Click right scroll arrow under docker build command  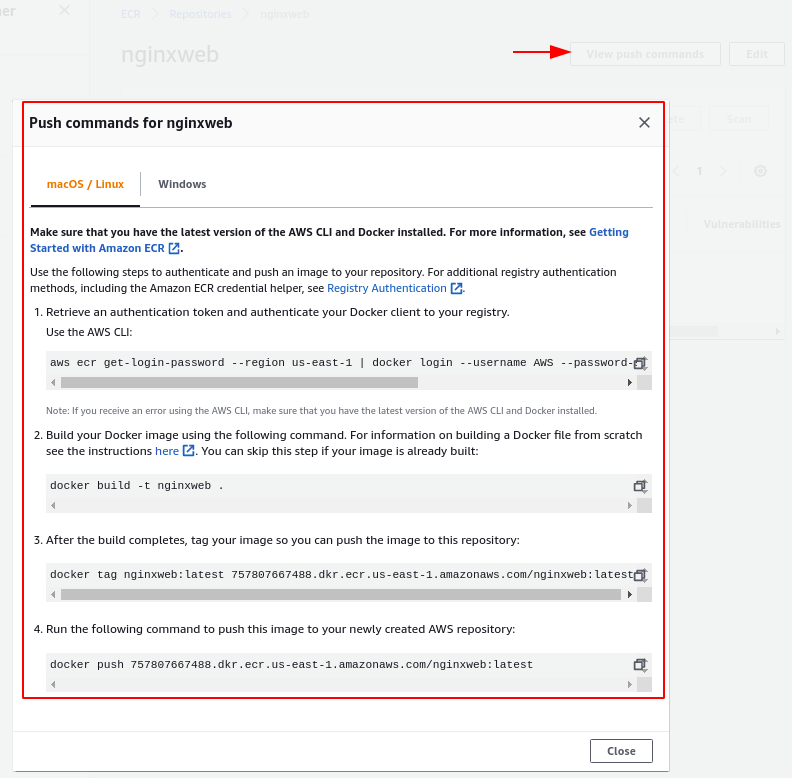[x=629, y=505]
